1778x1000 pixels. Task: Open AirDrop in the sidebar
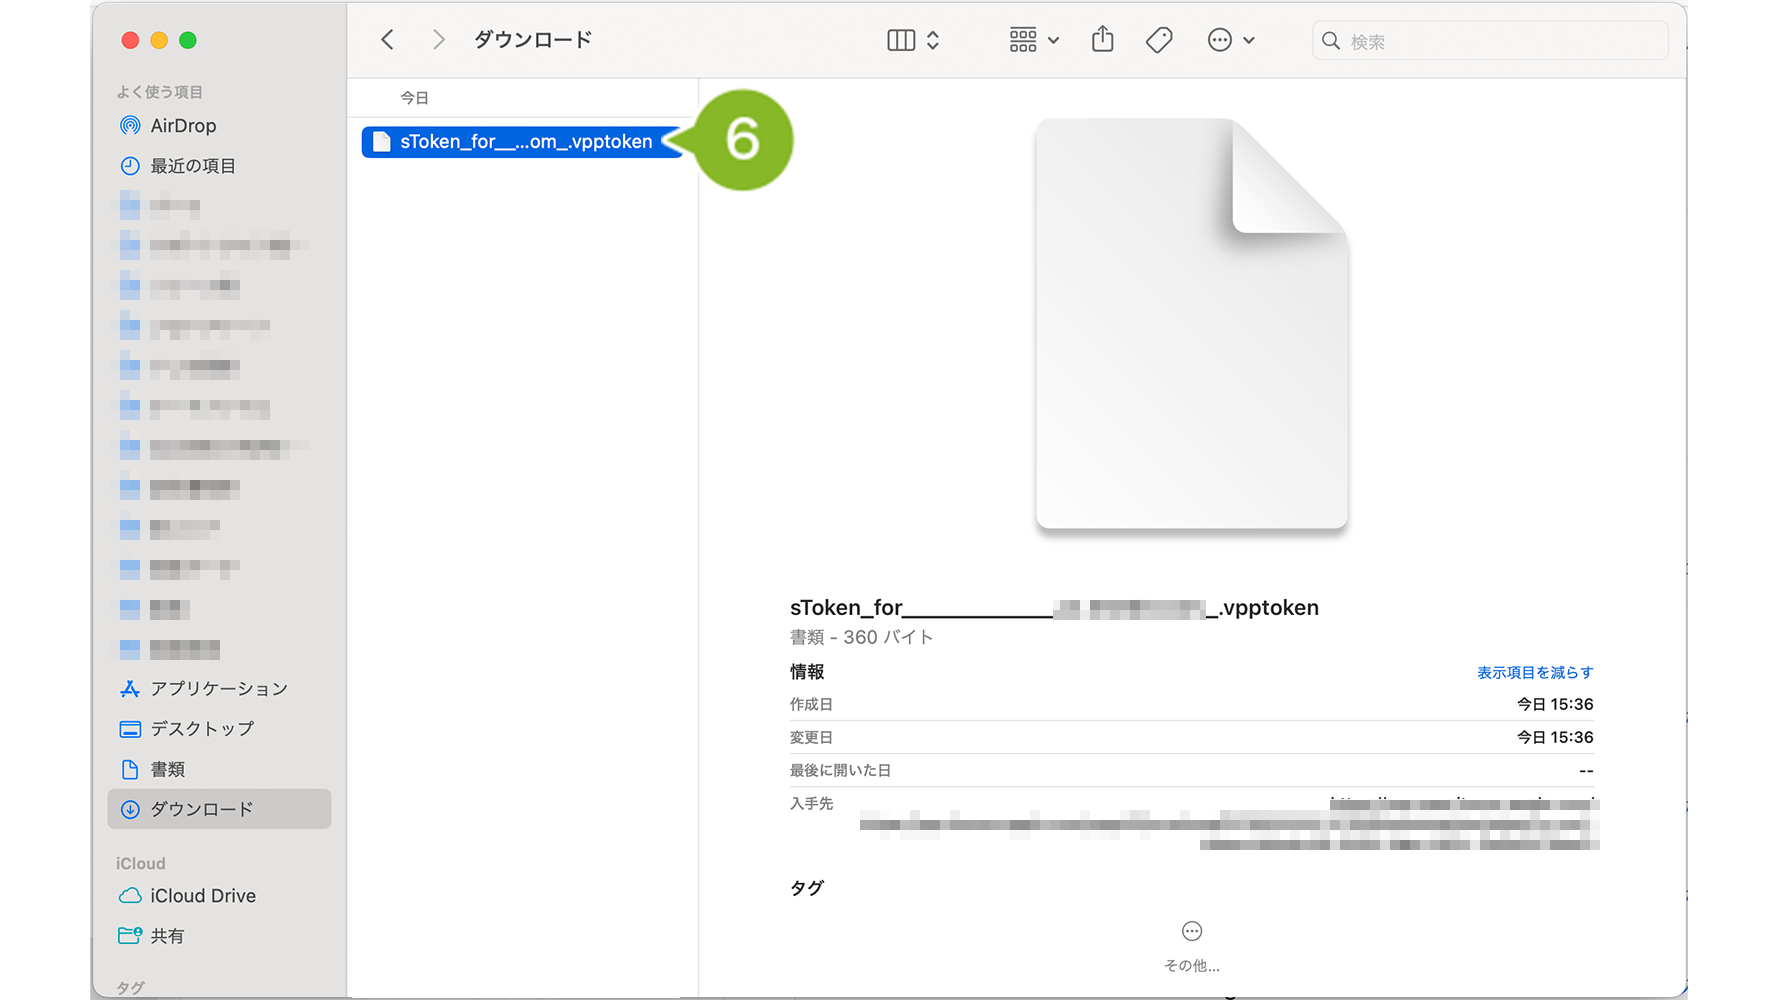click(183, 126)
